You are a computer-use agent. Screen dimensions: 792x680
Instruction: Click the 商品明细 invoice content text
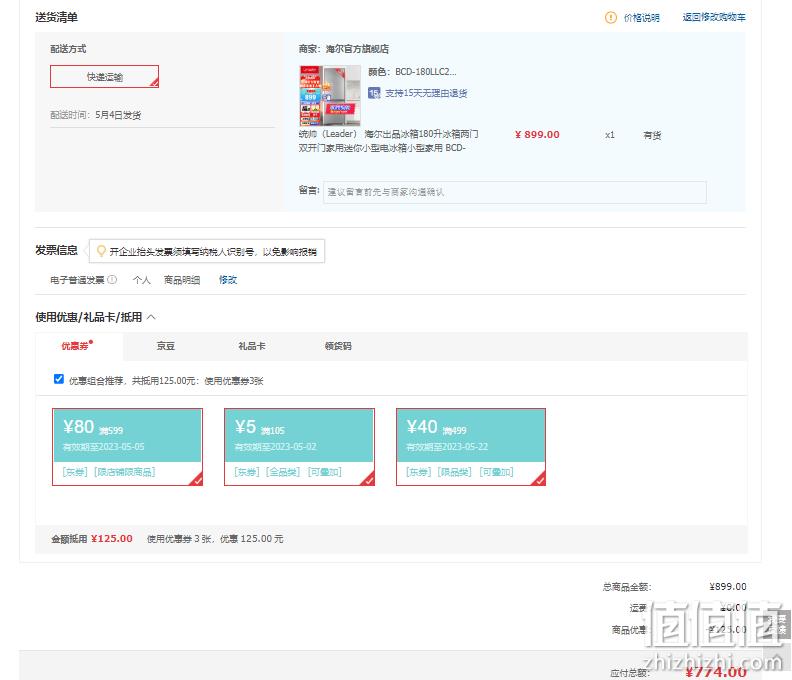point(182,280)
